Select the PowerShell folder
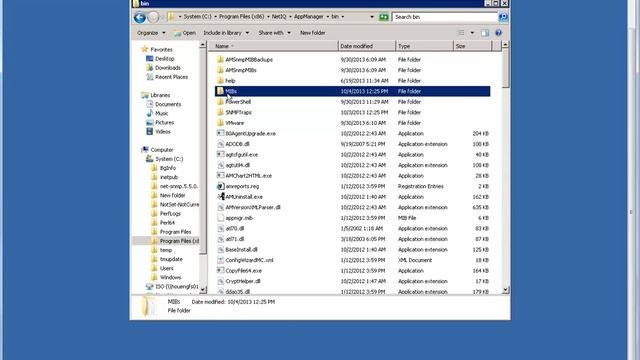Viewport: 640px width, 360px height. tap(238, 102)
